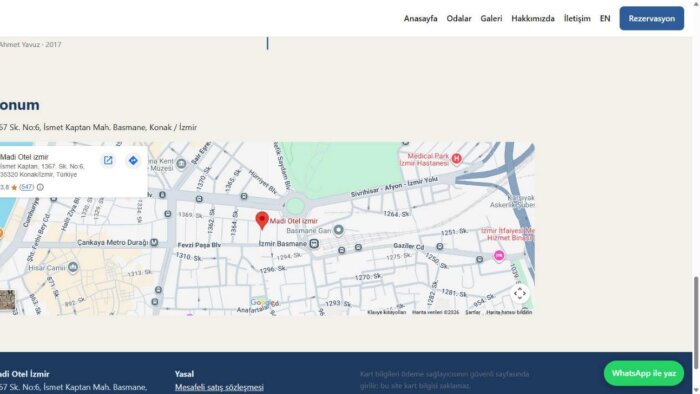Click the Google logo on the map
The height and width of the screenshot is (394, 700).
(x=261, y=302)
